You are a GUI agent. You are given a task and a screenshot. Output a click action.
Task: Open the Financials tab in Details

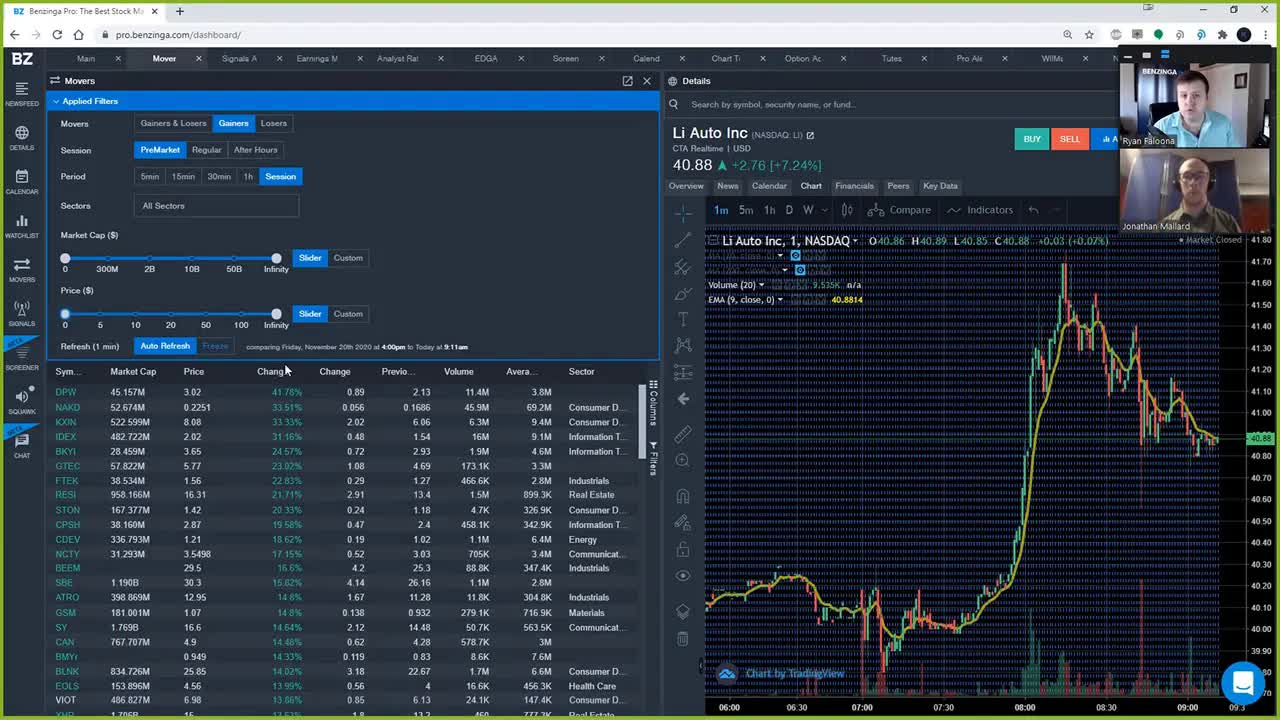[854, 186]
